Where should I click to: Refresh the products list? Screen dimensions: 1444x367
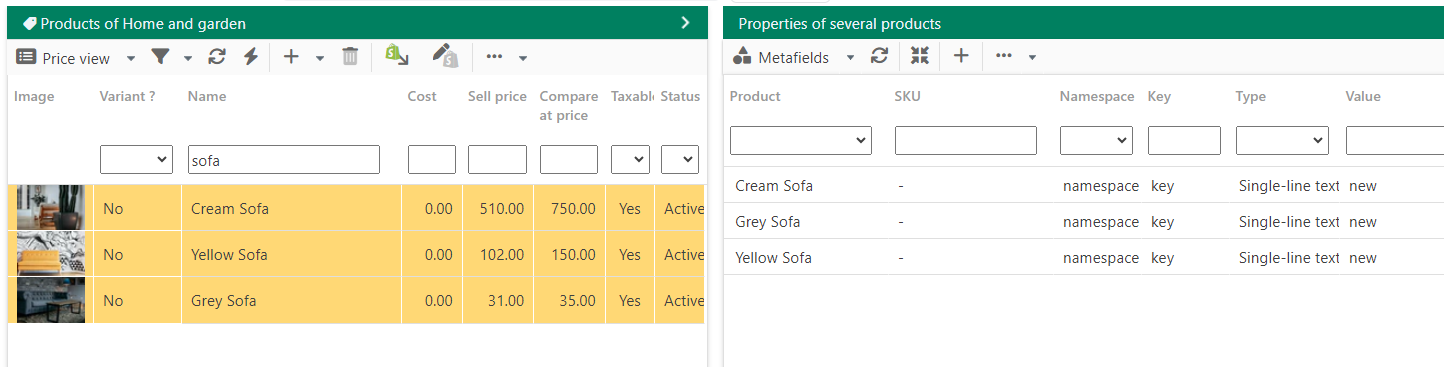(x=217, y=58)
